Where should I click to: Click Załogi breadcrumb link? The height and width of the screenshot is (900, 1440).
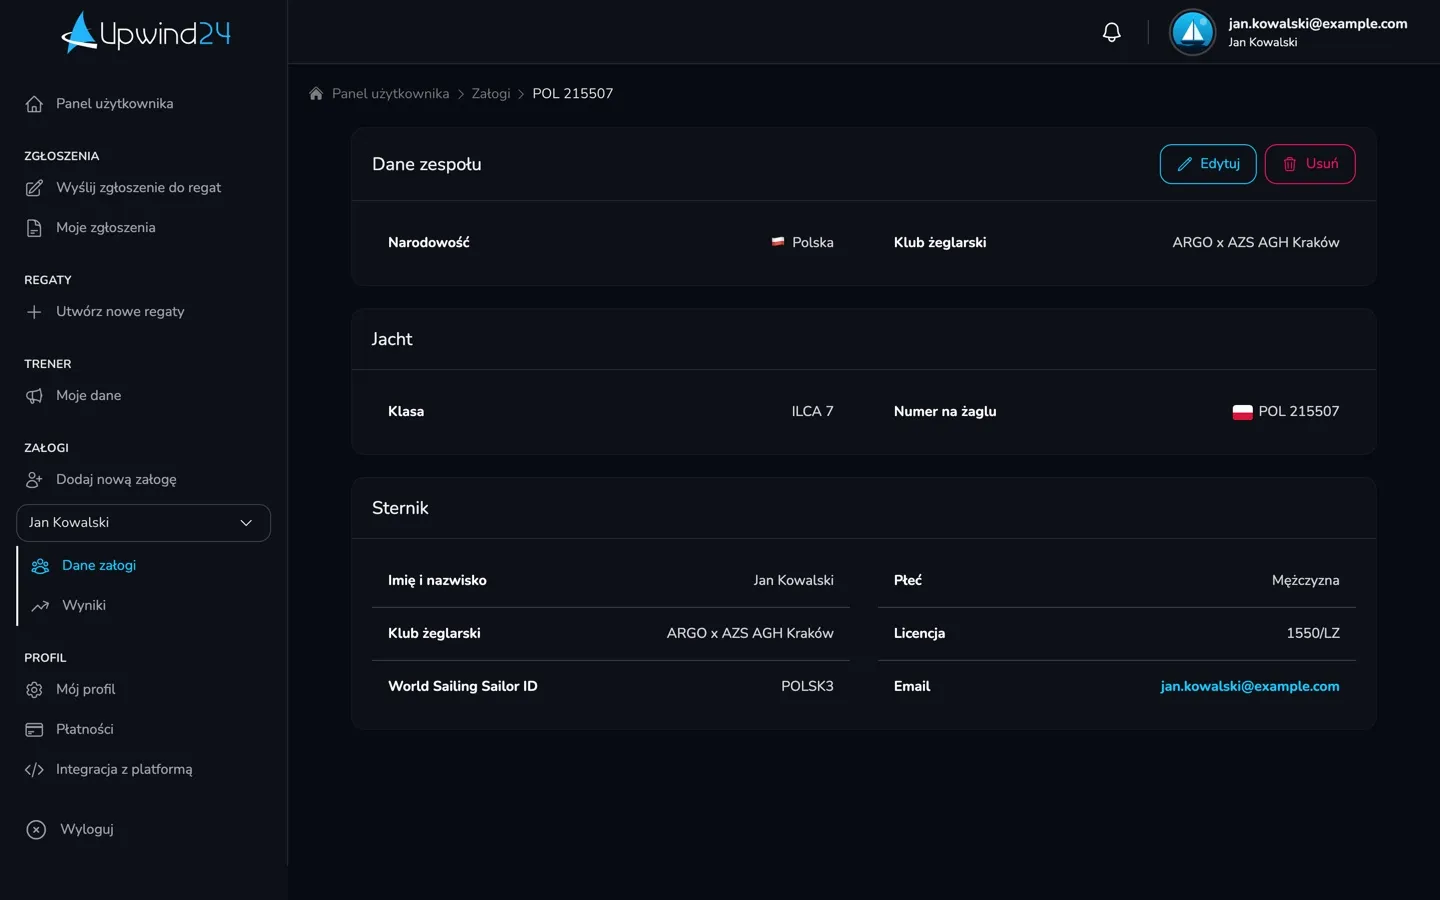tap(491, 94)
